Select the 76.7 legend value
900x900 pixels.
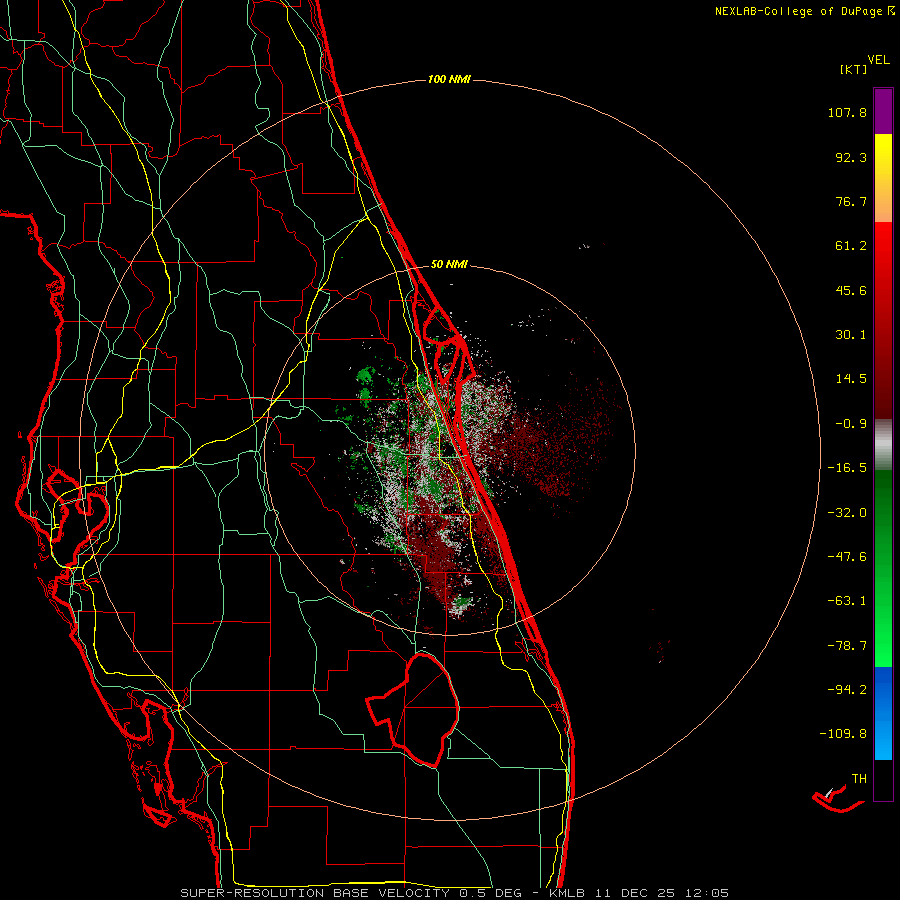(x=851, y=201)
